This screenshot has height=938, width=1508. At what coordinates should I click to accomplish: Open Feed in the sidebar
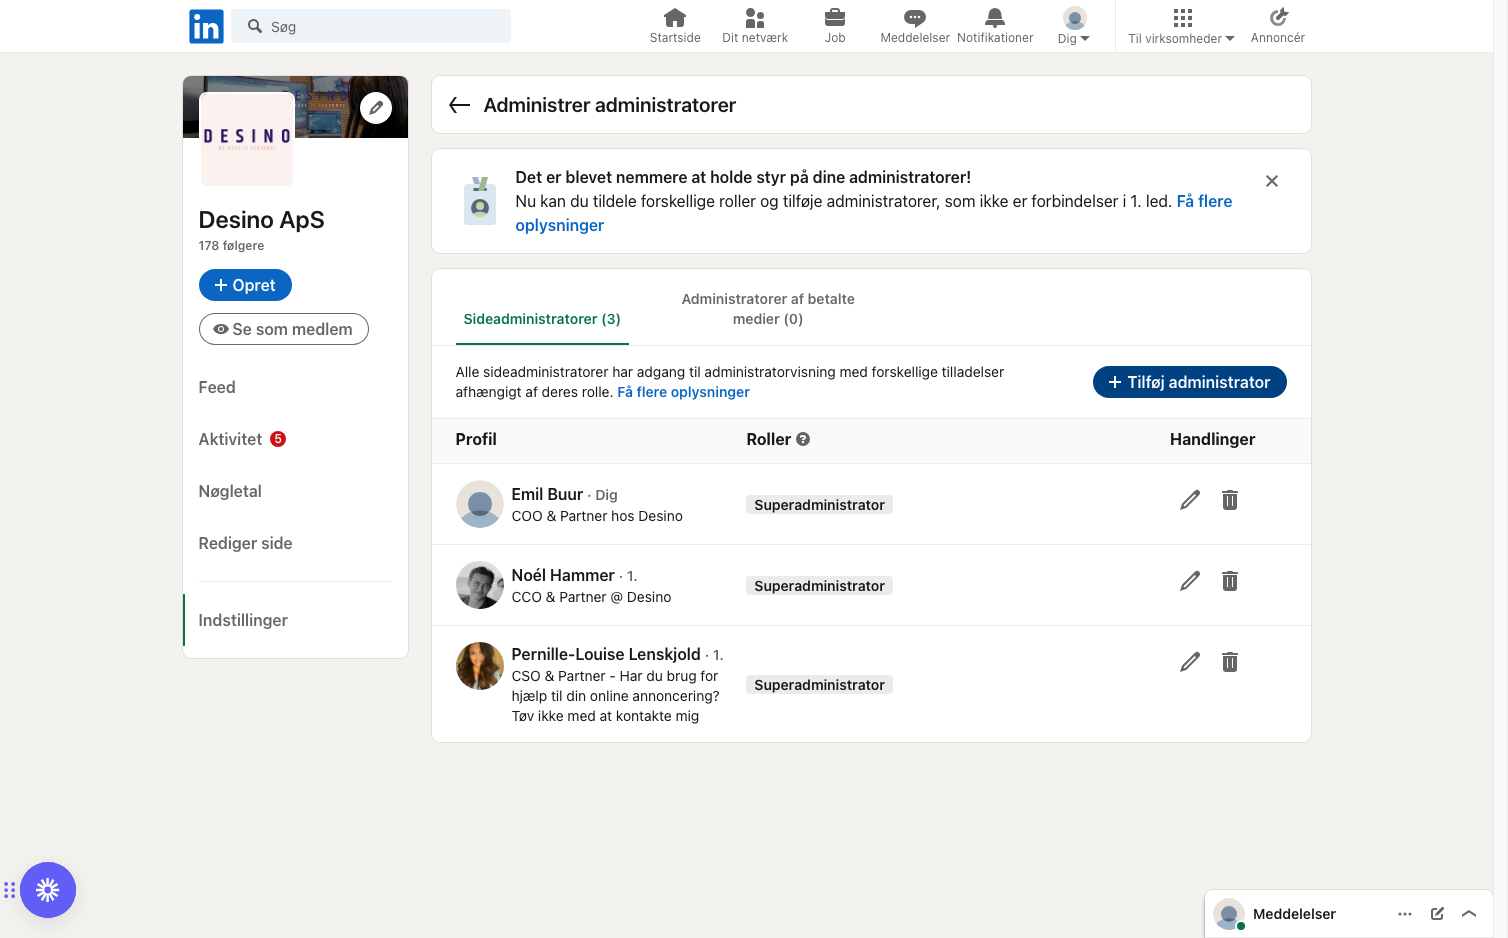click(x=217, y=387)
